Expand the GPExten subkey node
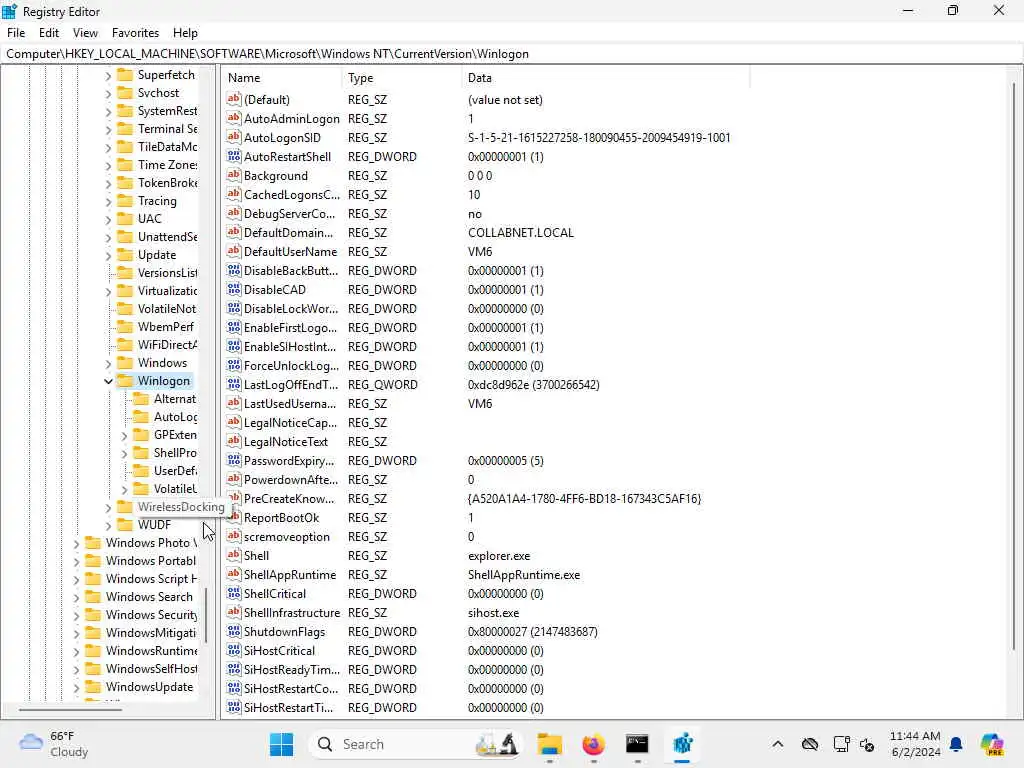The image size is (1024, 768). click(x=124, y=435)
